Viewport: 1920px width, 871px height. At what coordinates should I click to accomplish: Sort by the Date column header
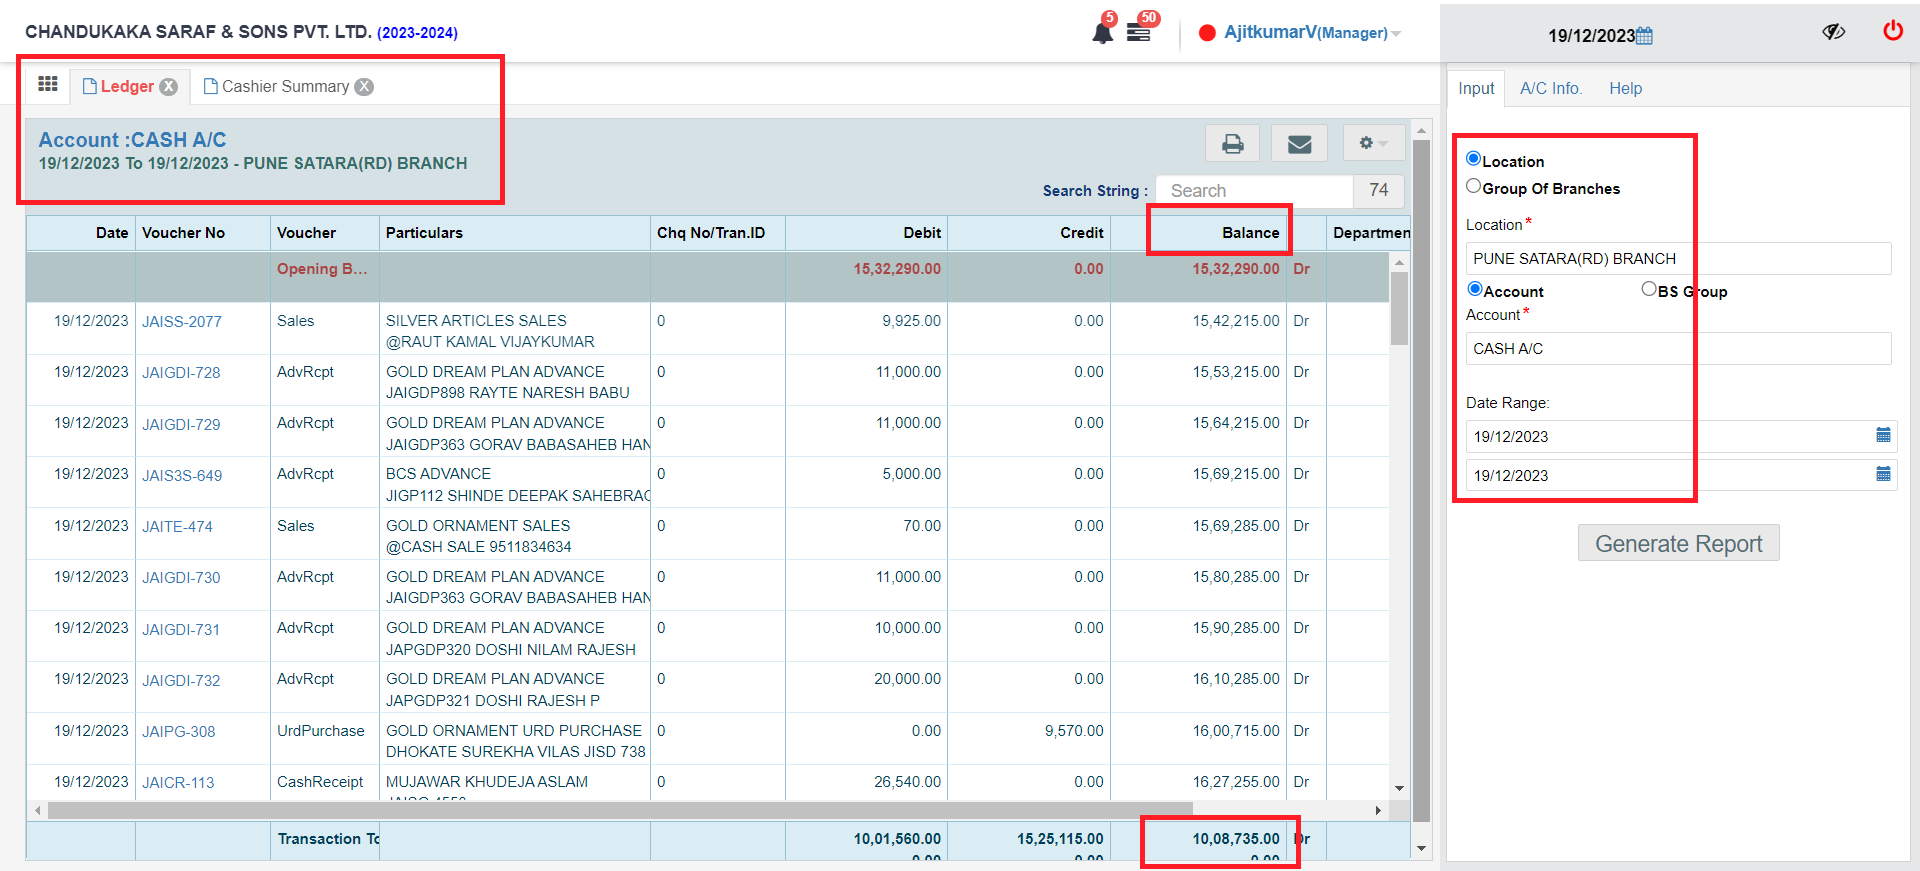pos(81,233)
